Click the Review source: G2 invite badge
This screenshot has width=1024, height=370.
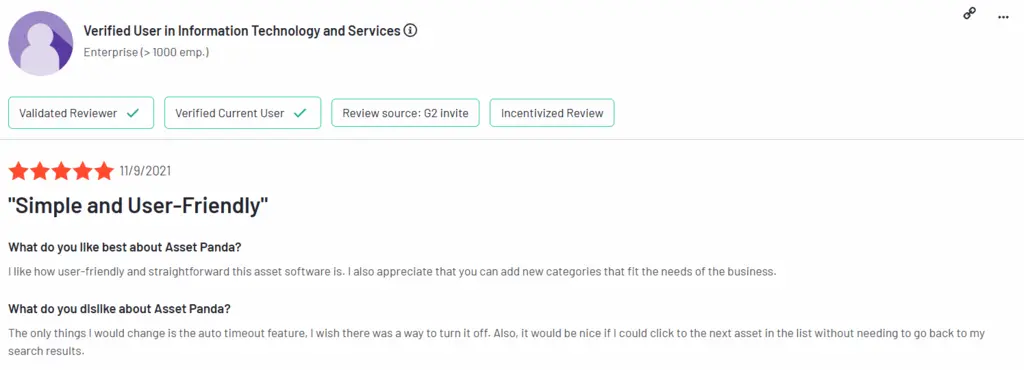click(x=406, y=113)
